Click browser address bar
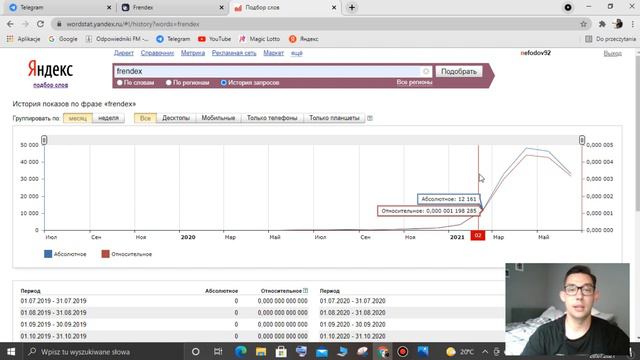Screen dimensions: 640x360 [320, 24]
